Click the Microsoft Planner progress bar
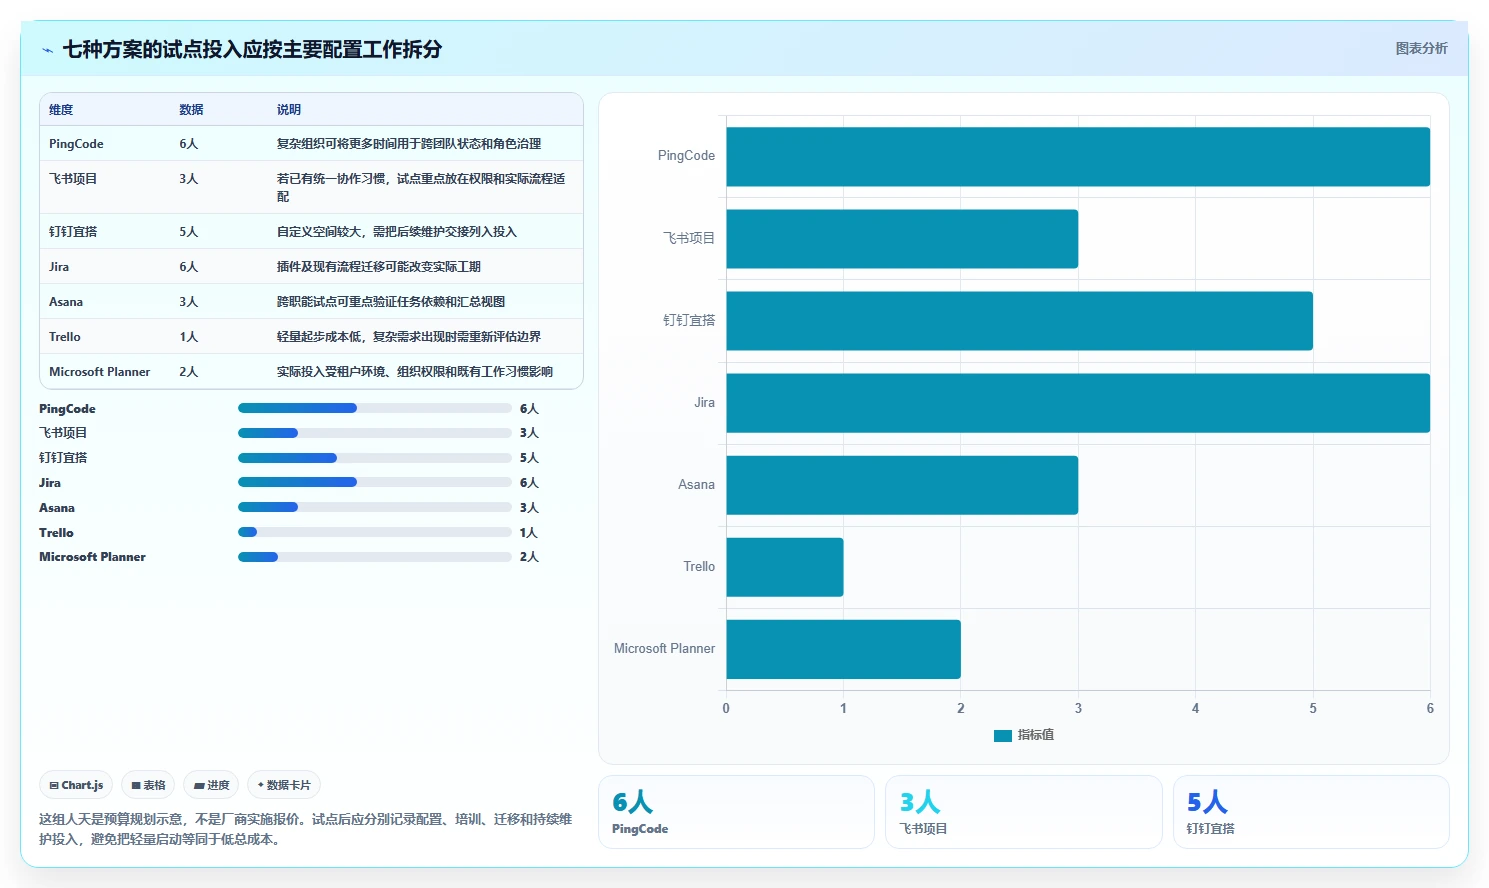Screen dimensions: 1489x888 pos(375,557)
